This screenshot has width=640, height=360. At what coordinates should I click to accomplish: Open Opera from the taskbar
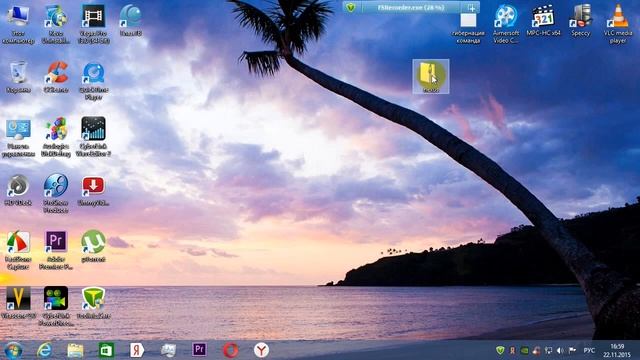[231, 350]
